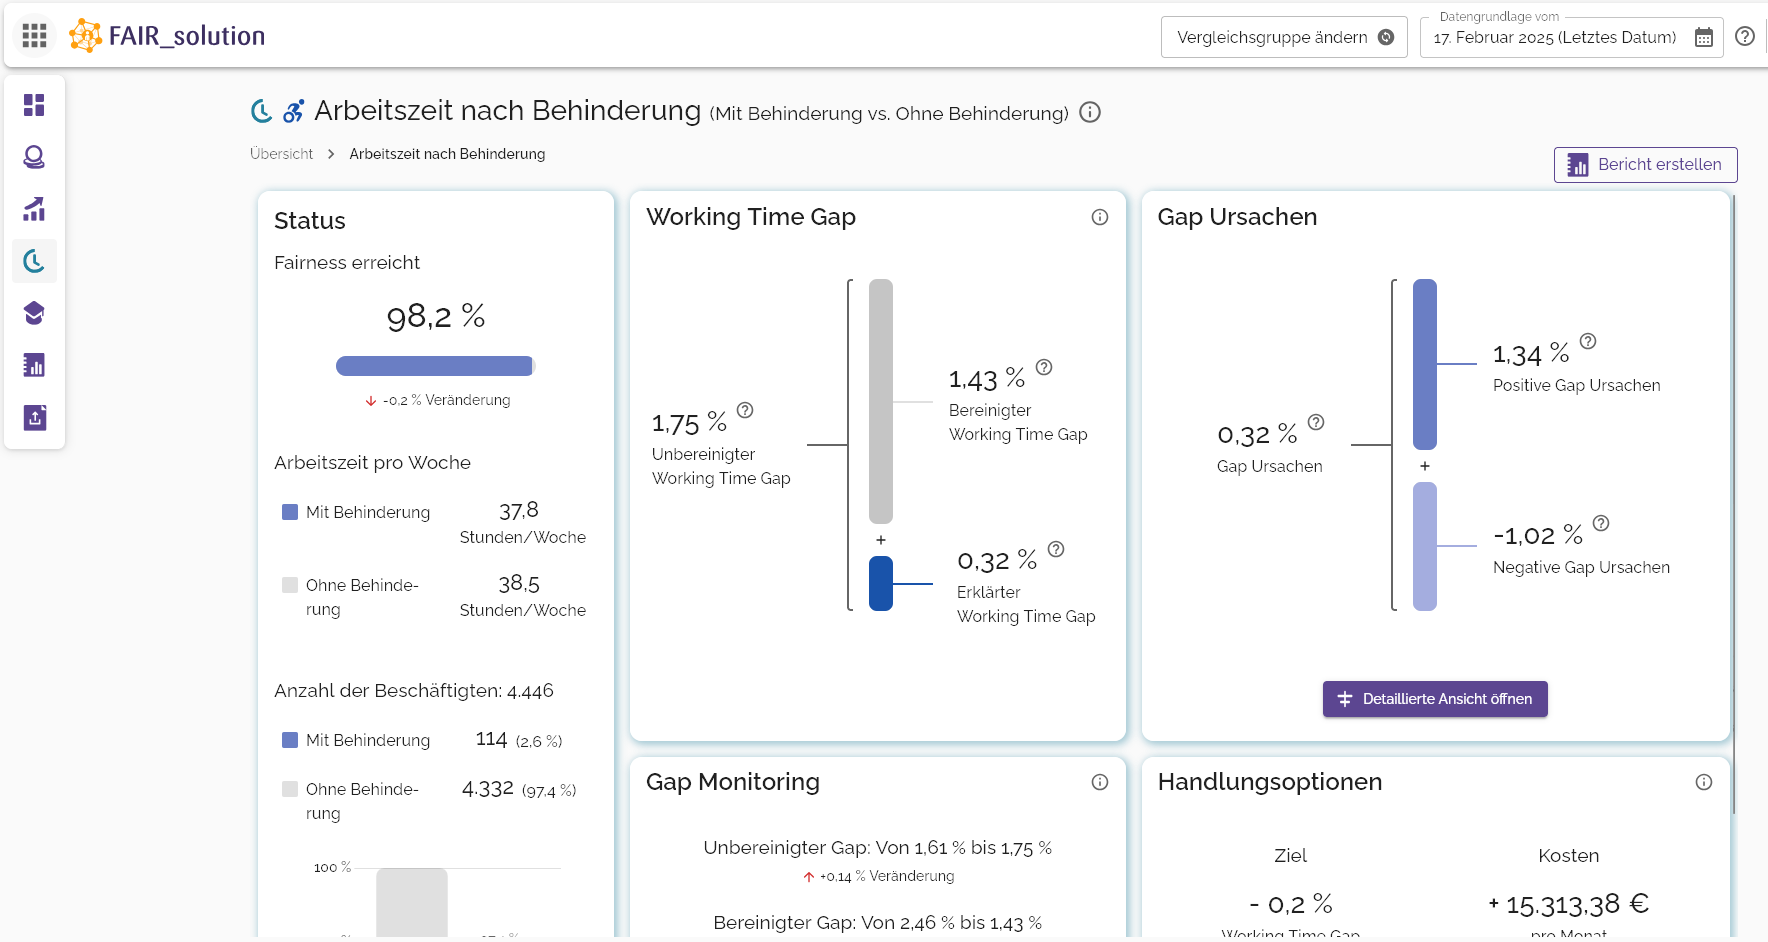
Task: Toggle Mit Behinderung legend square under Beschäftigten
Action: (290, 740)
